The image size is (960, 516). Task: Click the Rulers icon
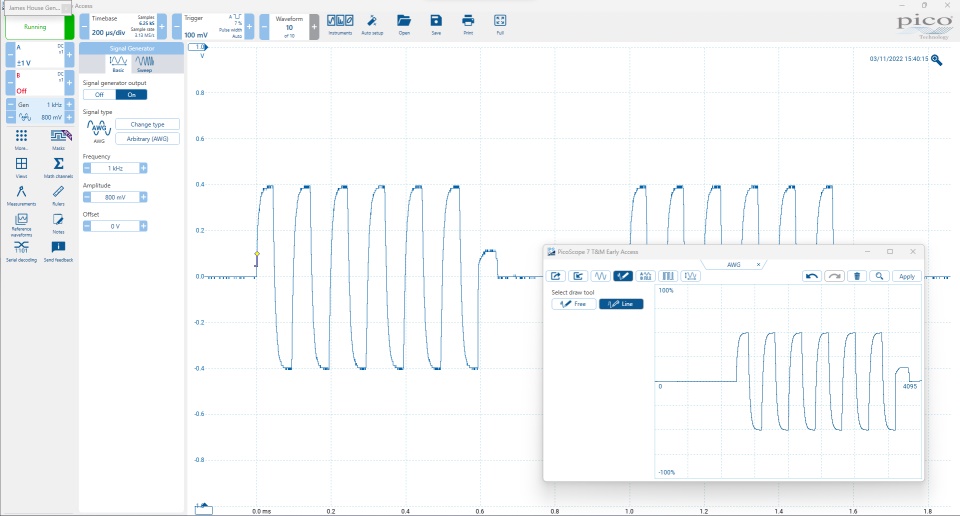point(58,194)
